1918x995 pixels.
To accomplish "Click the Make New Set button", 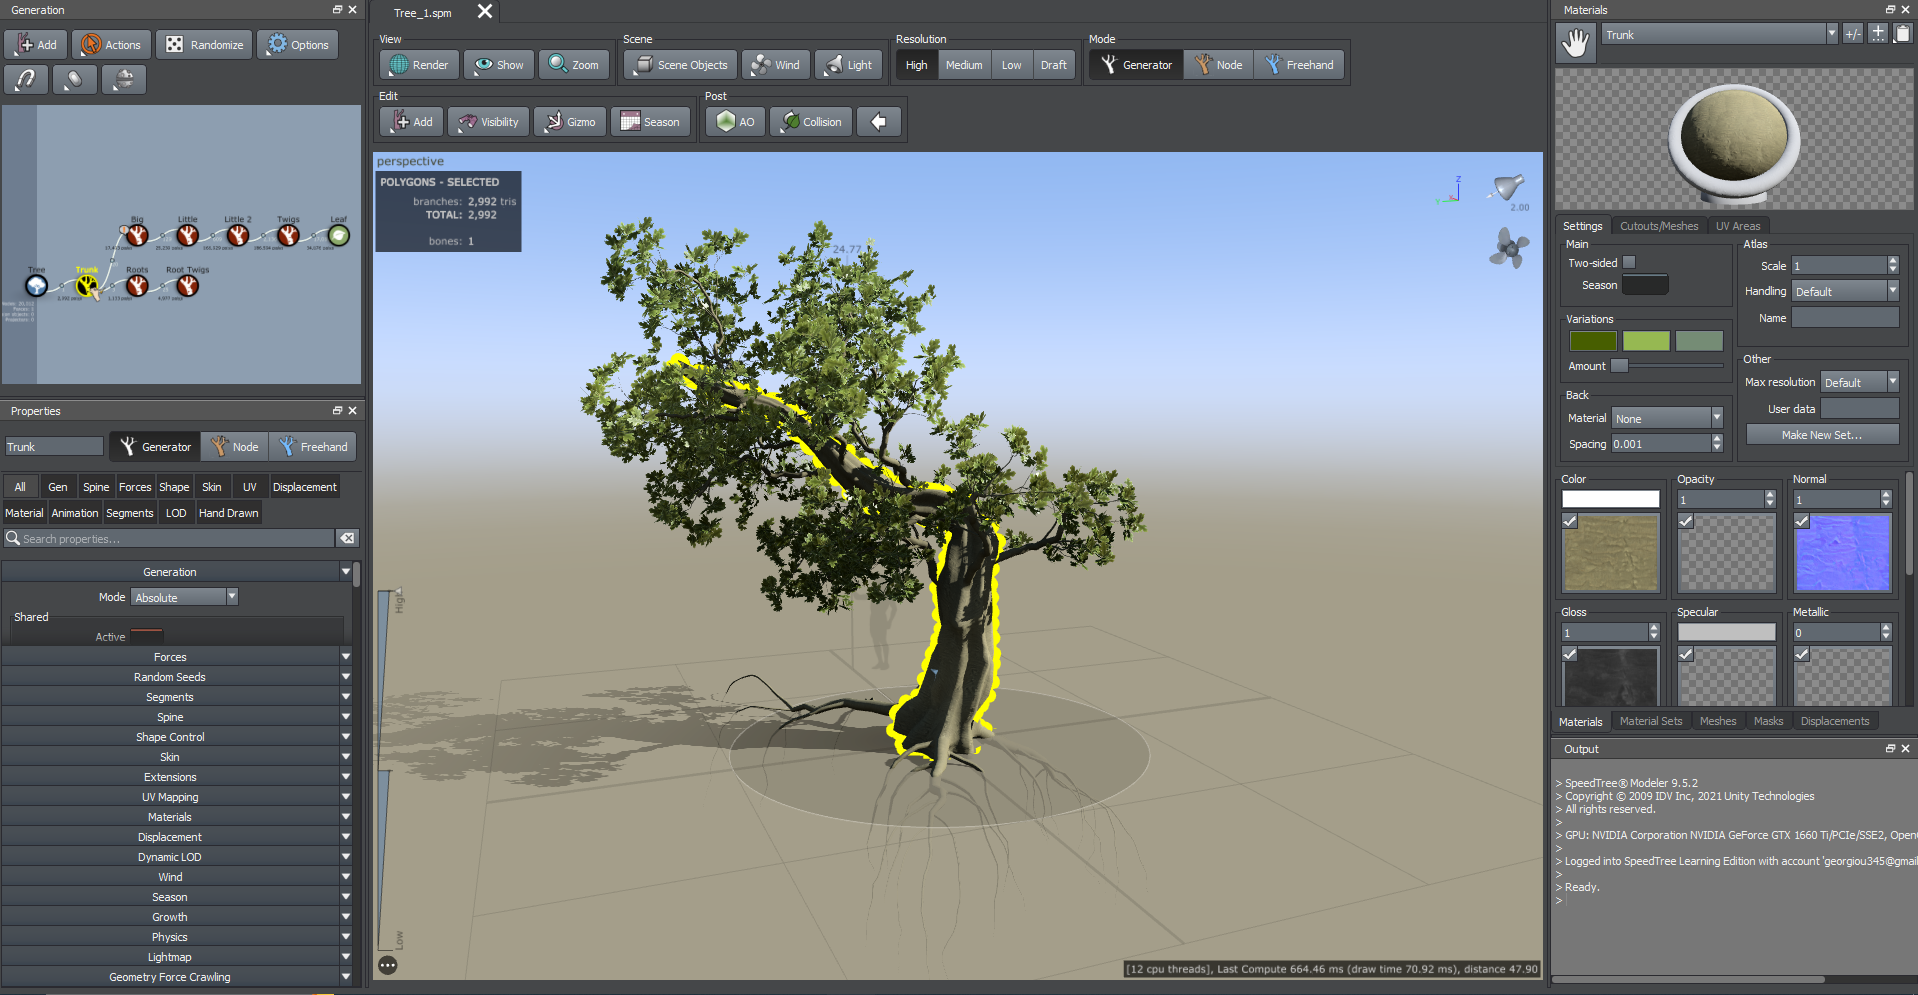I will [1822, 433].
